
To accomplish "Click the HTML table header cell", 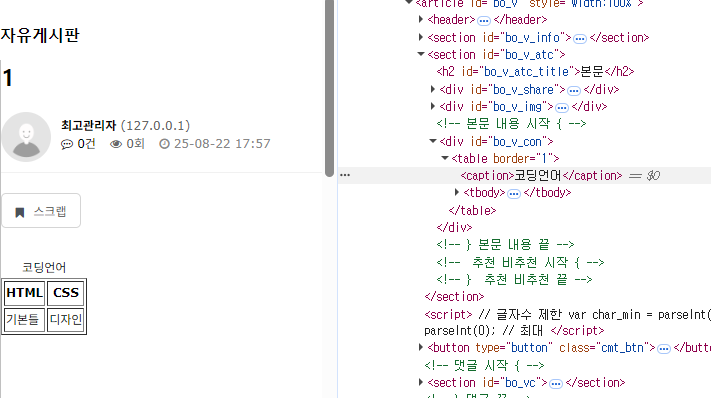I will pos(24,293).
